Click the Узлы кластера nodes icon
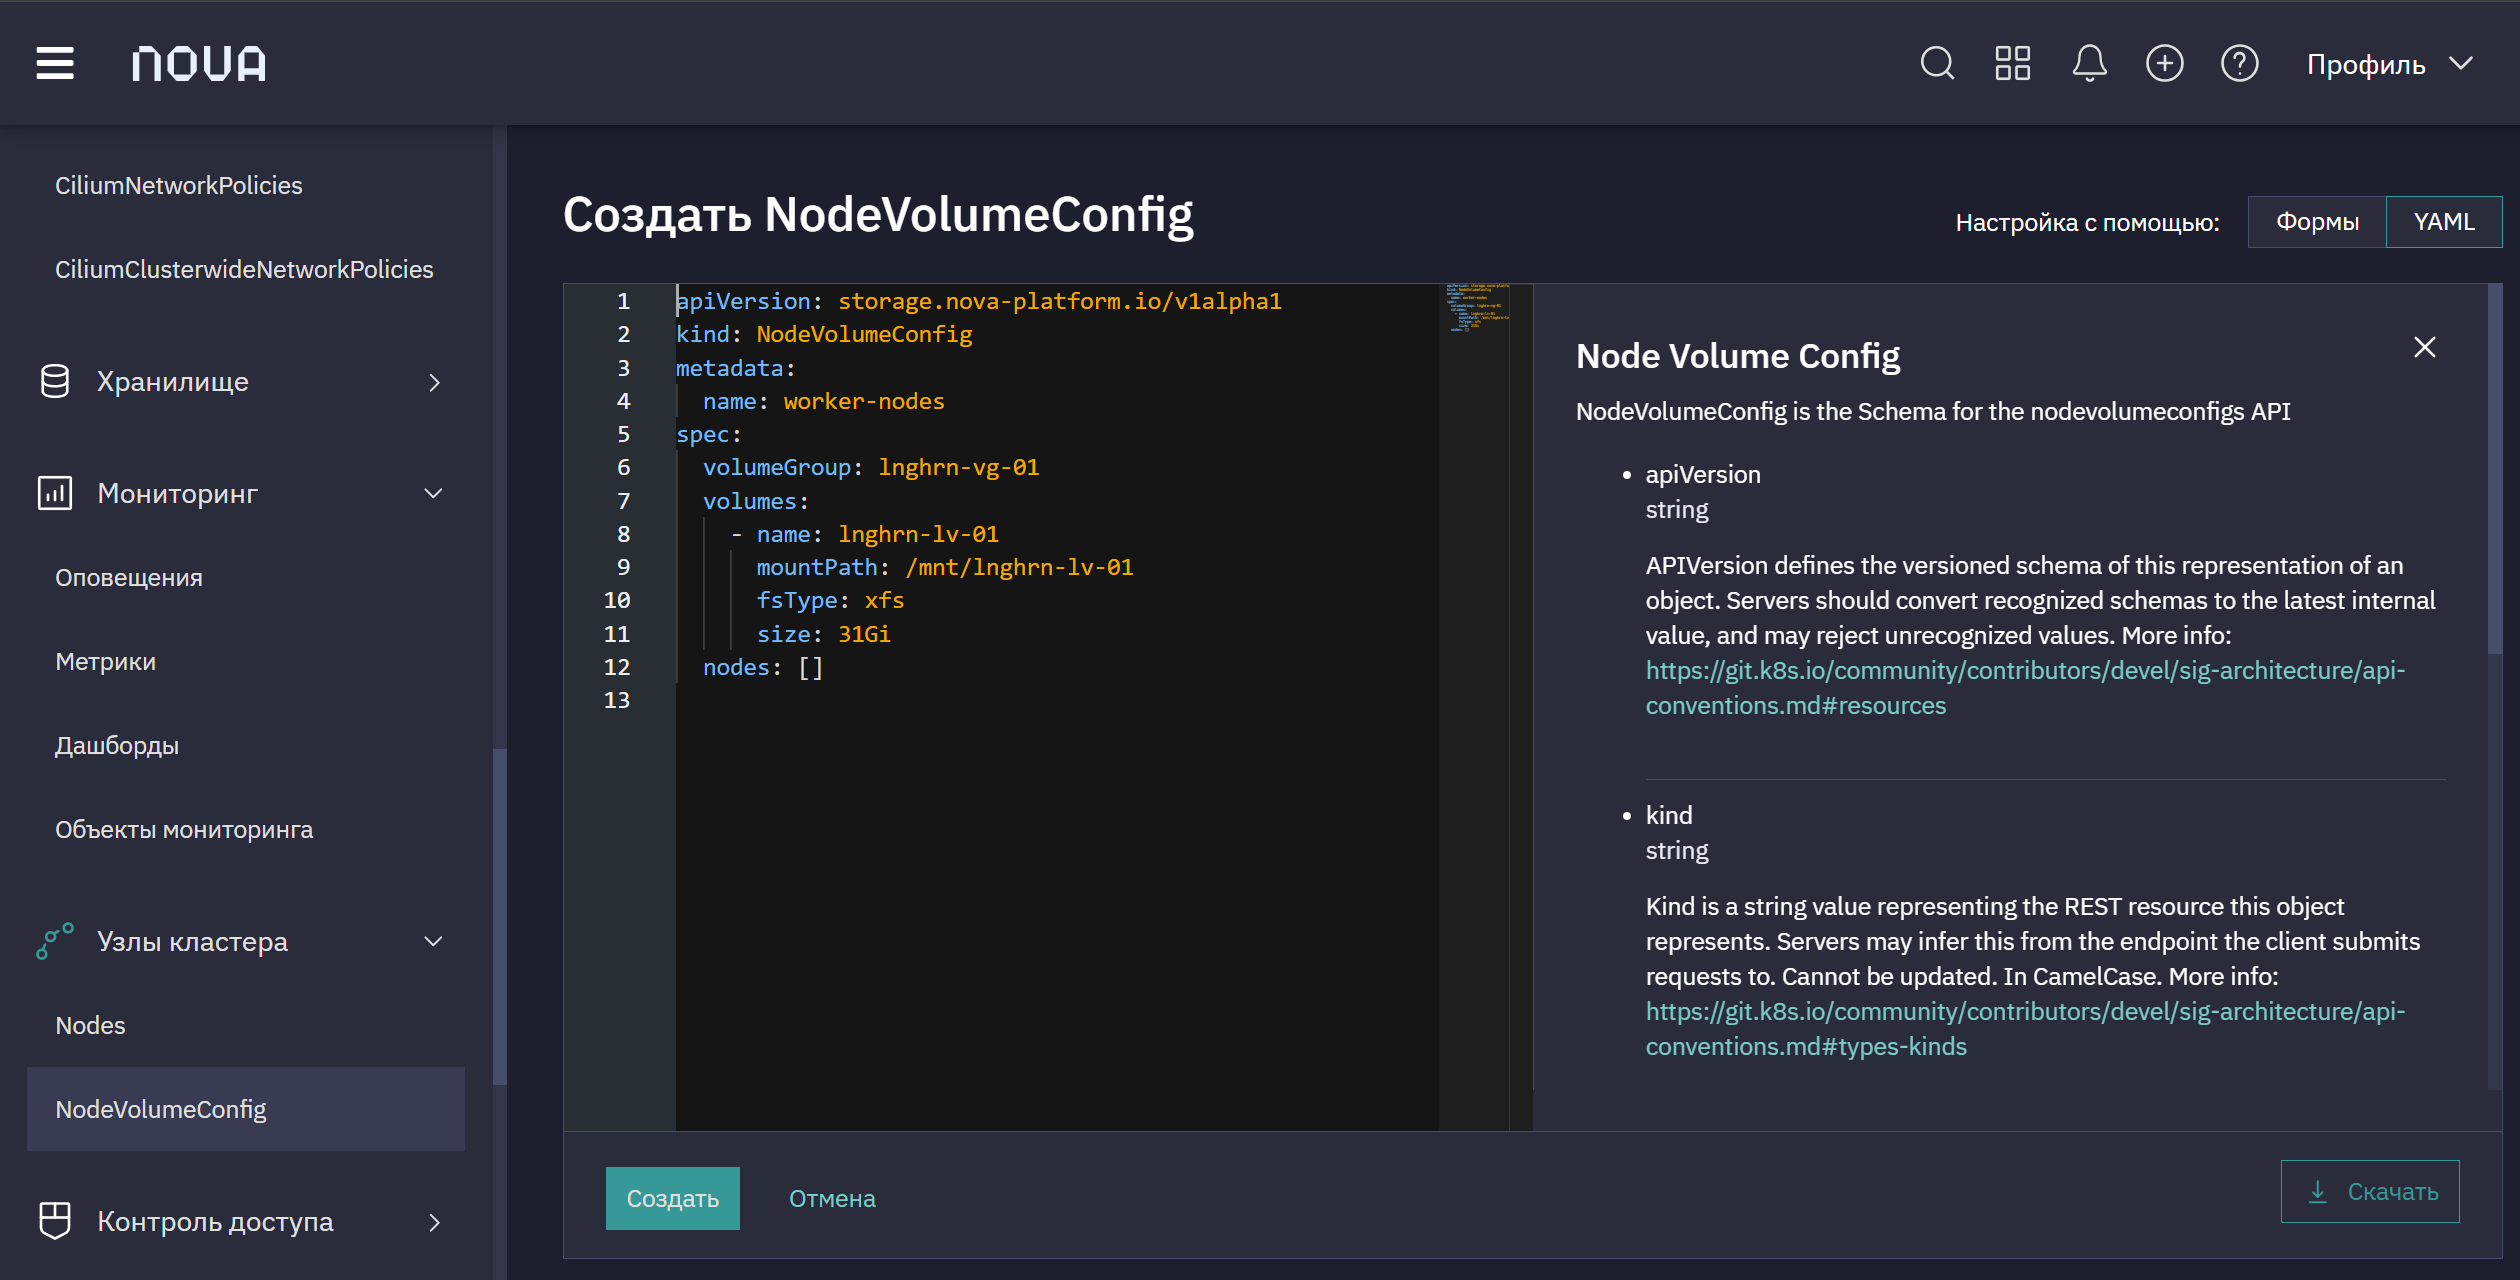2520x1280 pixels. [55, 941]
